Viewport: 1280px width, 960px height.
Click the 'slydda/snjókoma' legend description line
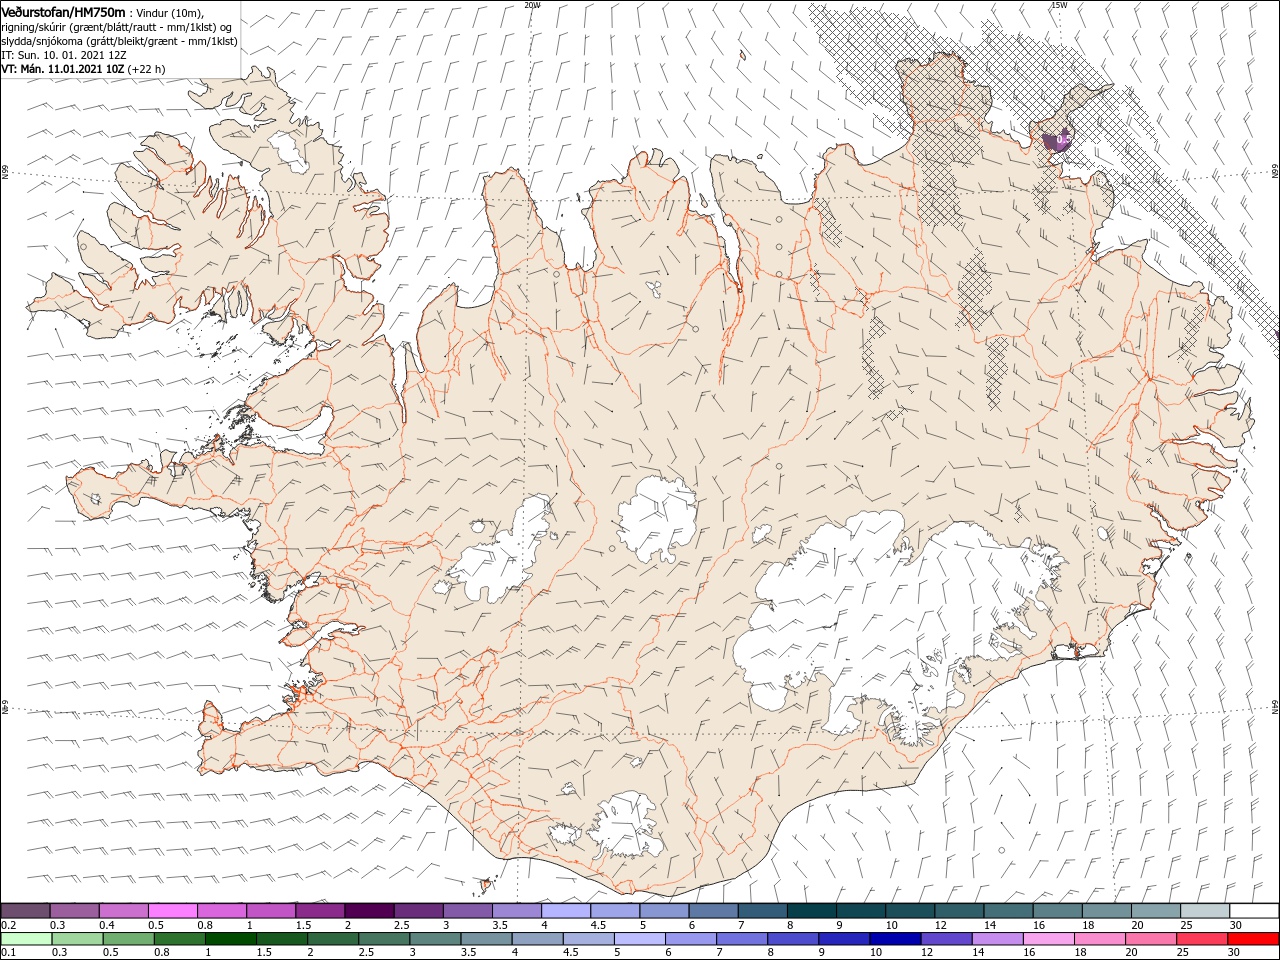119,41
